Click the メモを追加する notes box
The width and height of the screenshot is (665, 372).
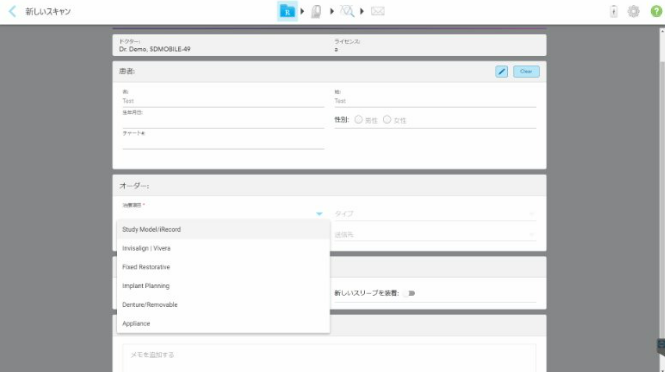(329, 358)
